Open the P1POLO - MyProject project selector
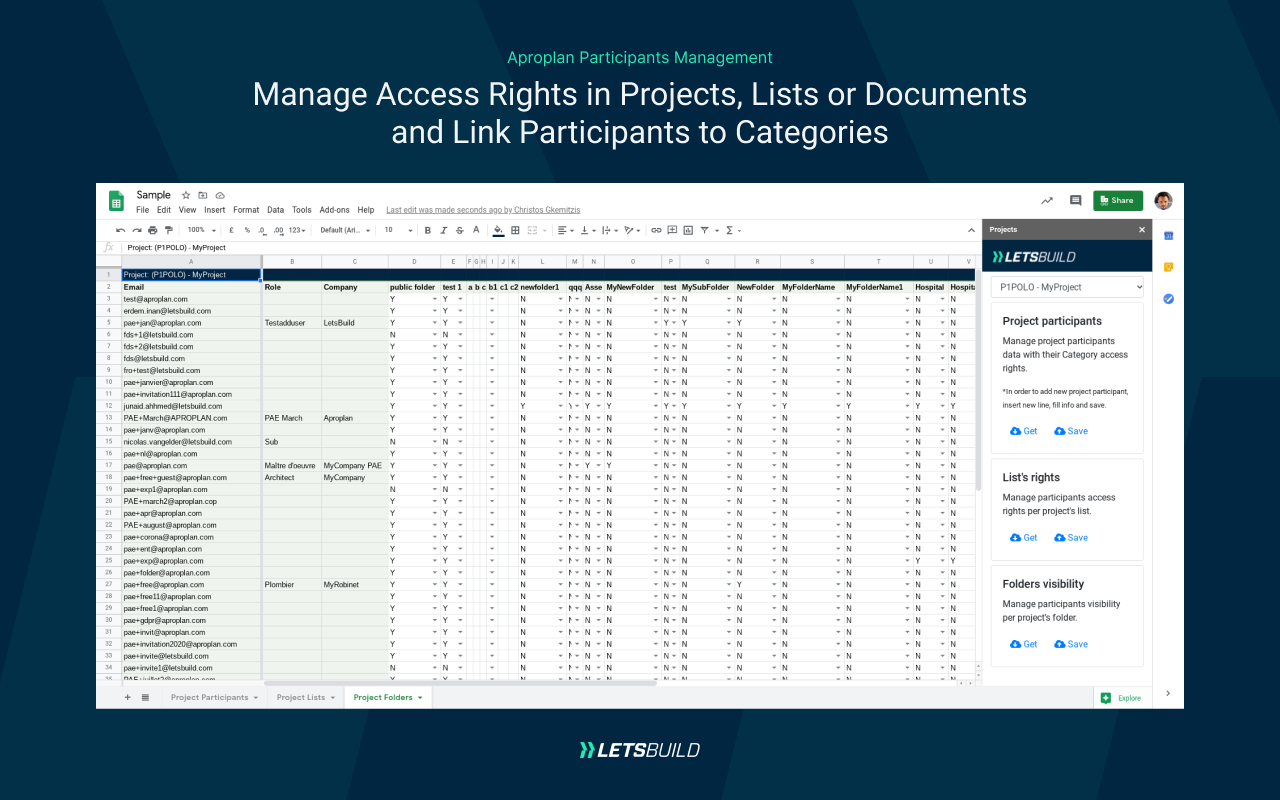1280x800 pixels. tap(1067, 287)
